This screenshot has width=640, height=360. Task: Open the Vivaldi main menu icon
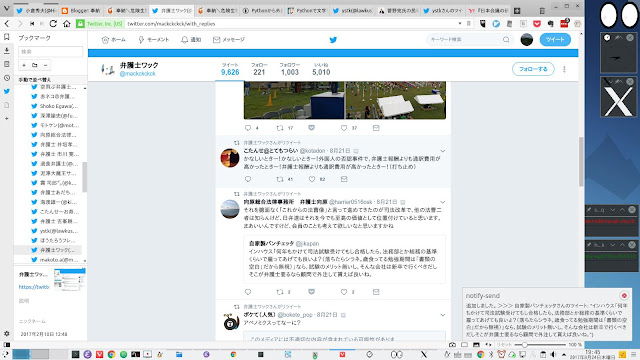pyautogui.click(x=6, y=8)
